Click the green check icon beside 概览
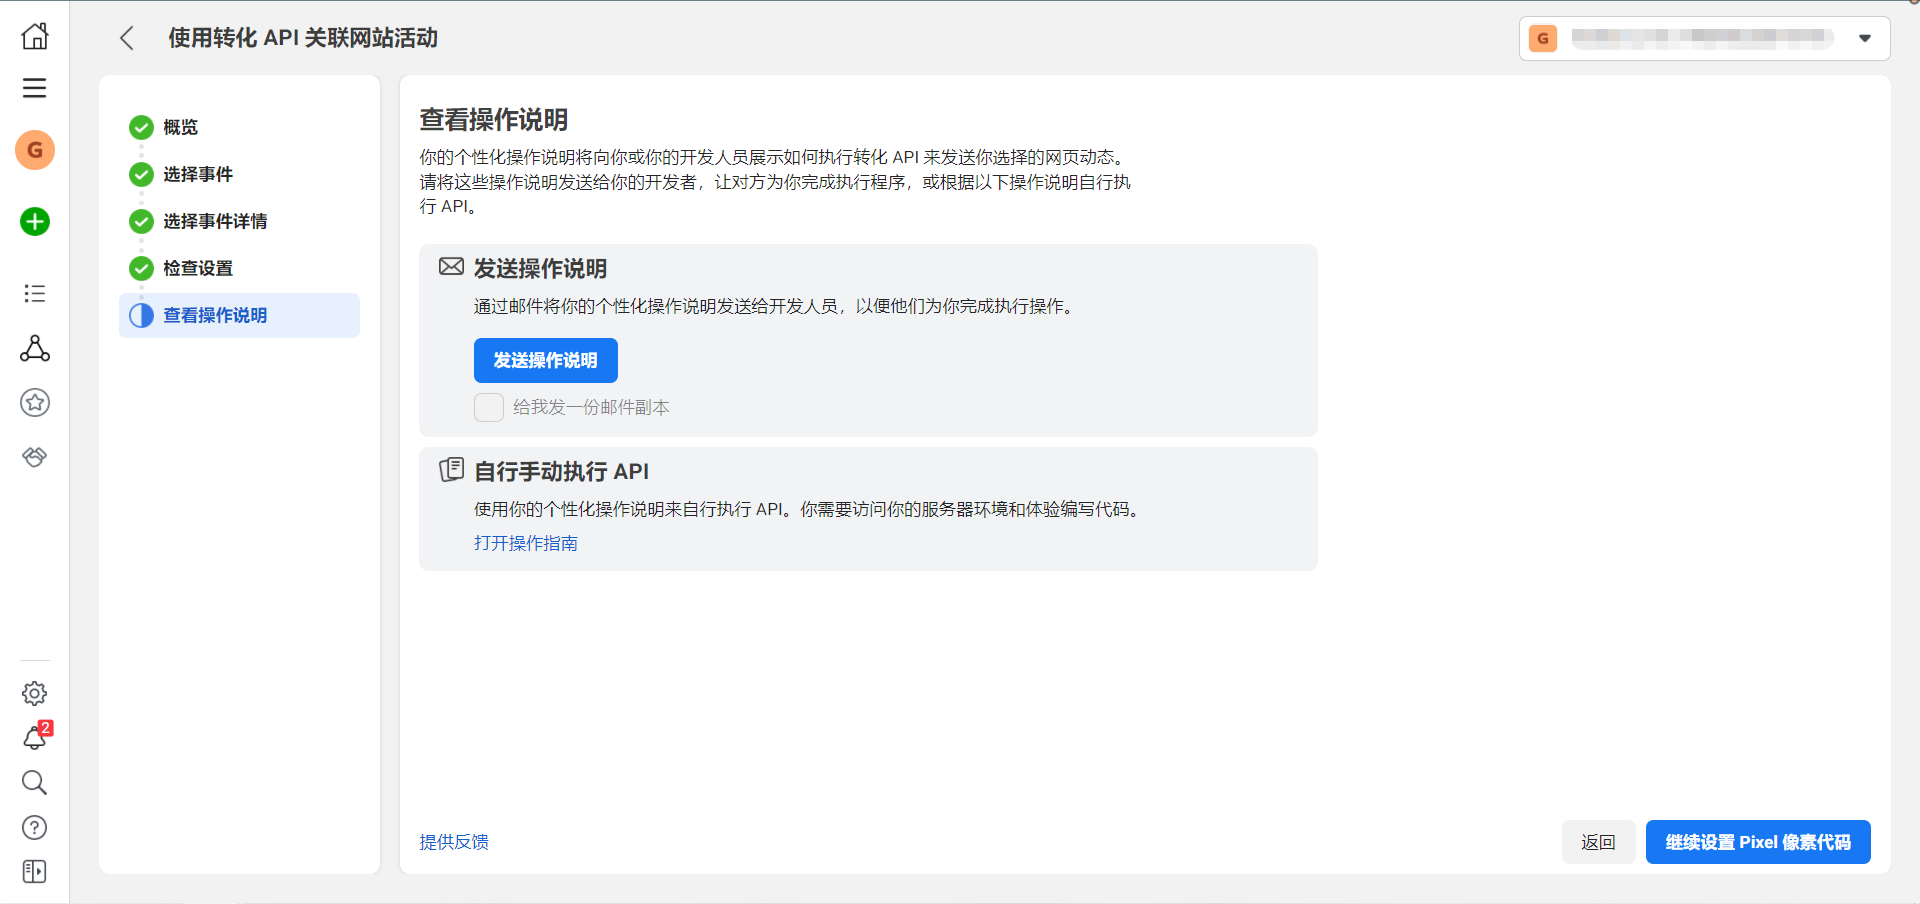Image resolution: width=1920 pixels, height=904 pixels. [x=141, y=127]
